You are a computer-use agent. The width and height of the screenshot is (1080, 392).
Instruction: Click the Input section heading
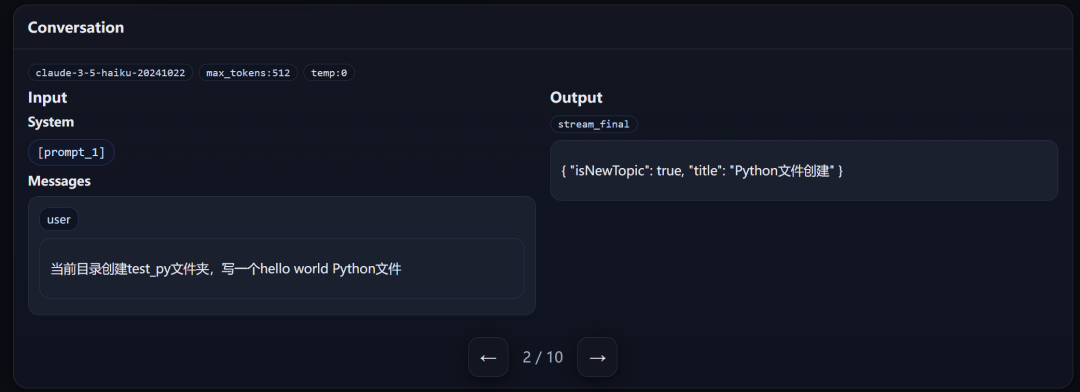click(x=48, y=97)
